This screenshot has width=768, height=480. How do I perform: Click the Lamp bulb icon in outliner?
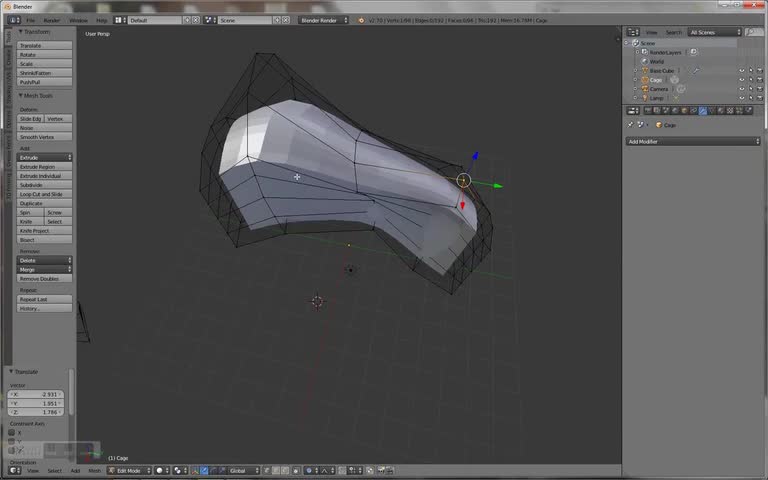(x=645, y=98)
